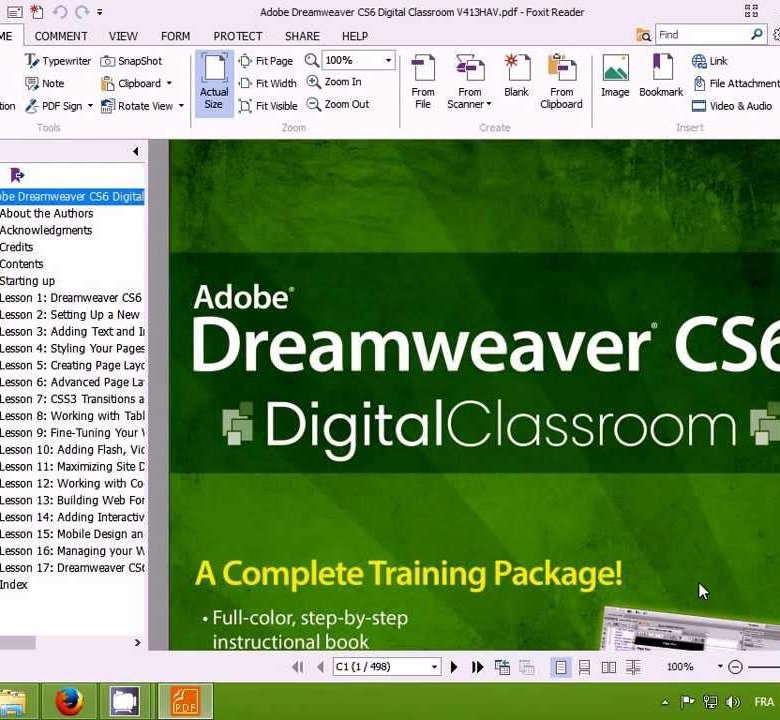The image size is (780, 720).
Task: Go to previous page button
Action: pyautogui.click(x=320, y=667)
